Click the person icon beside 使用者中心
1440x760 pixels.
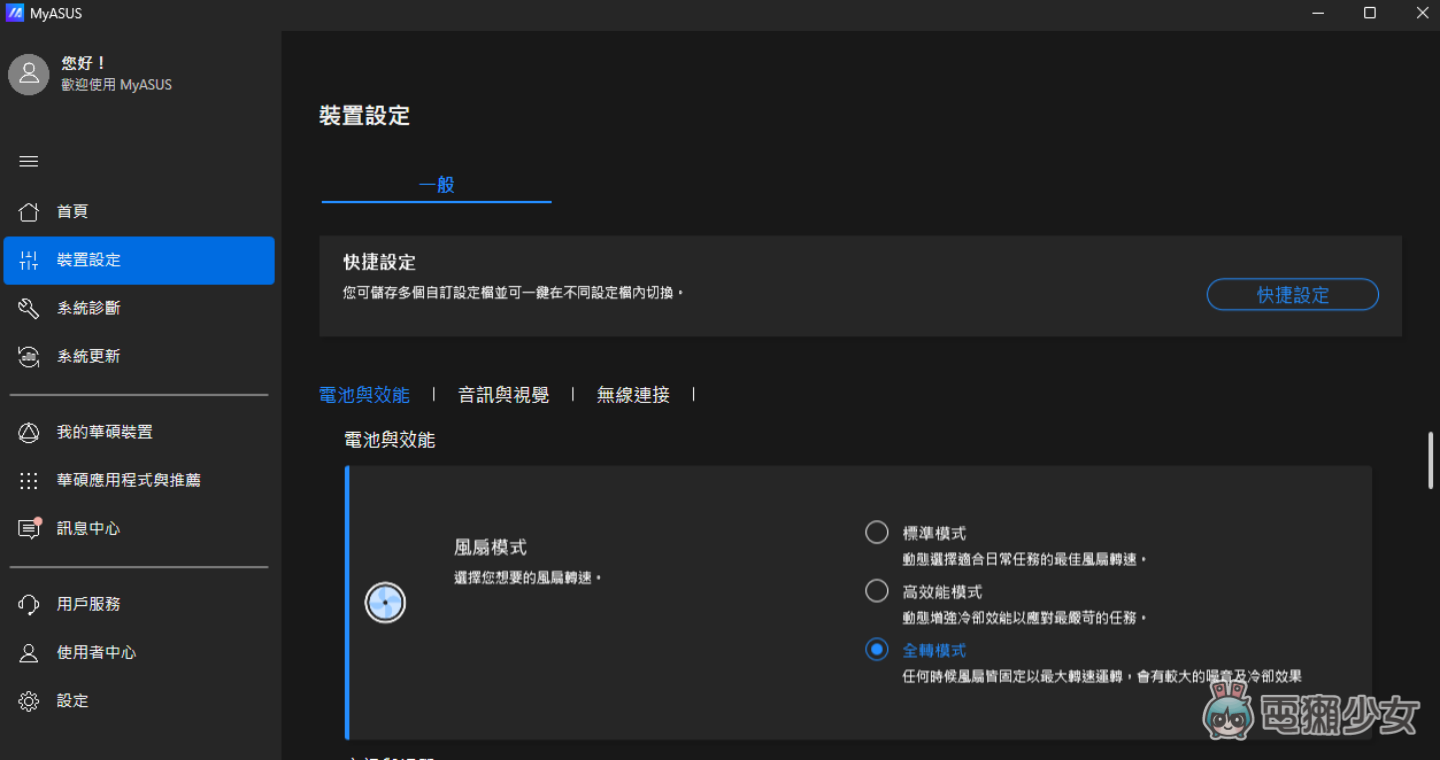tap(29, 652)
